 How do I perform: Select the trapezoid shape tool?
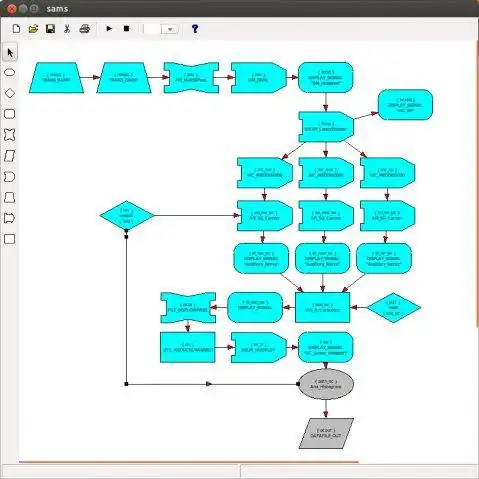[x=10, y=197]
